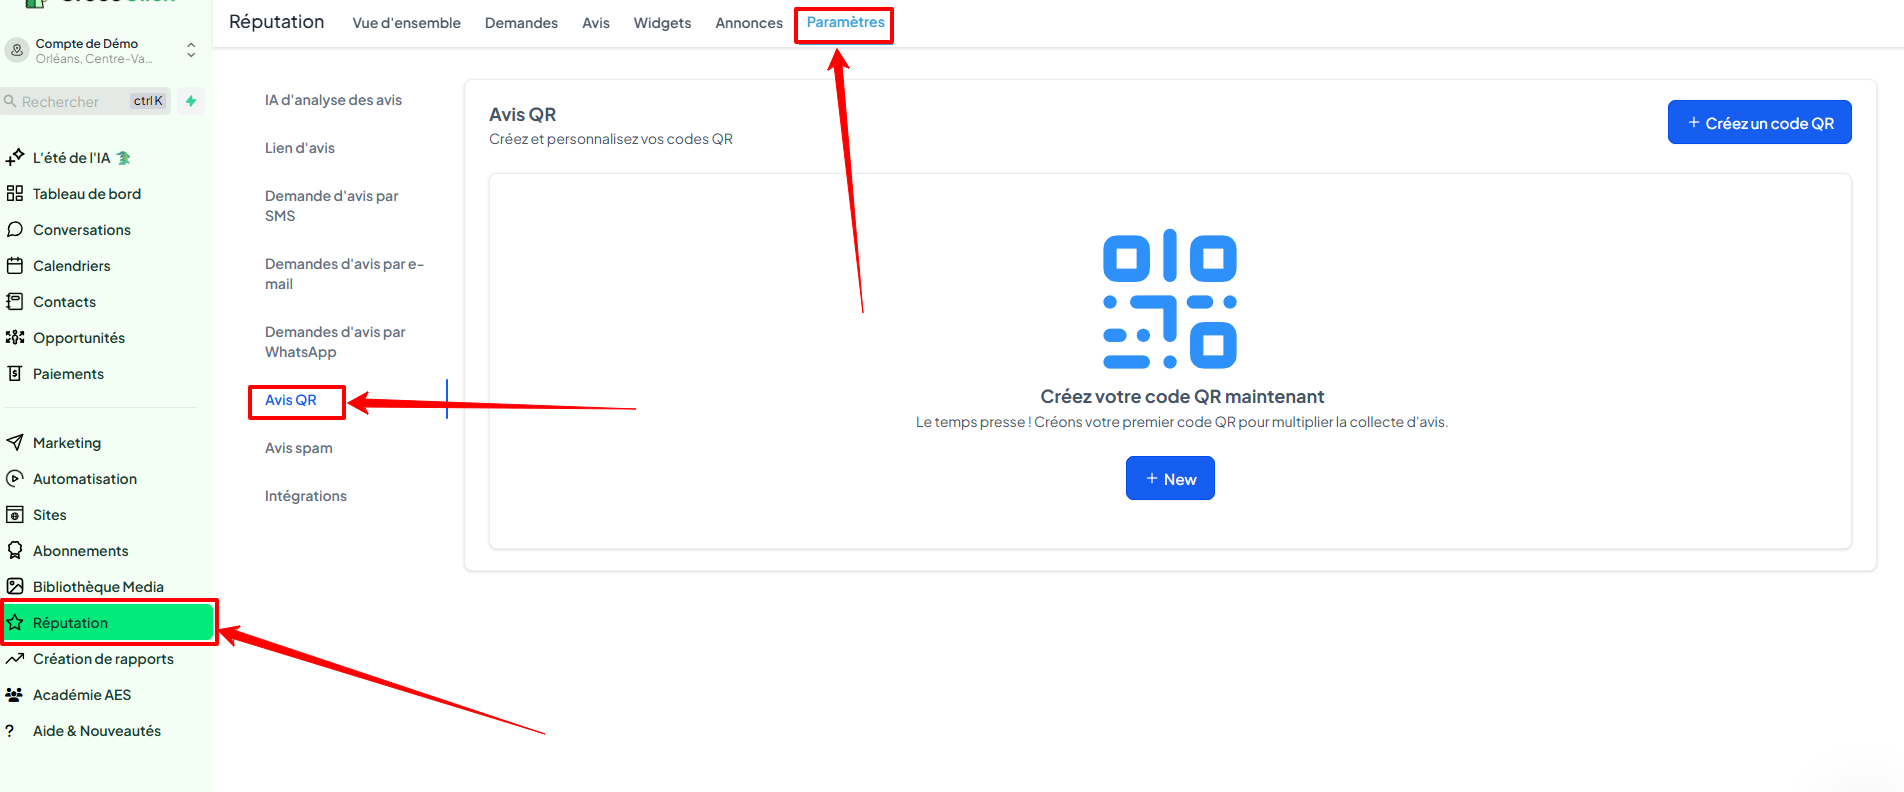The image size is (1904, 792).
Task: Click the Rechercher search field
Action: pos(87,101)
